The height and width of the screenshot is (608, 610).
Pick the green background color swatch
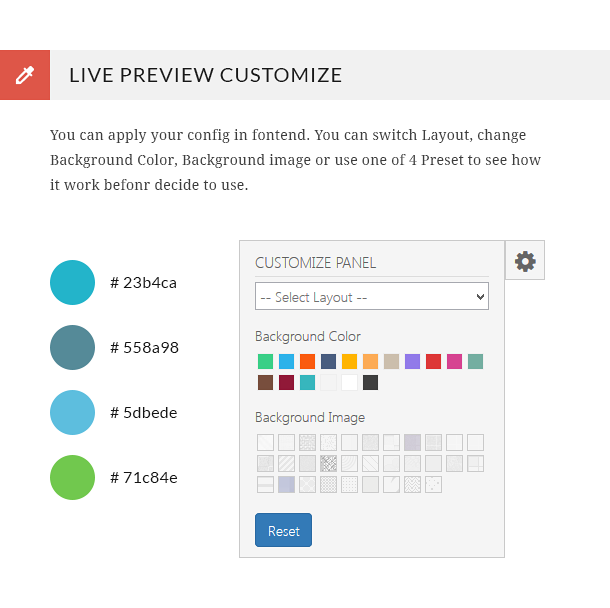click(x=265, y=361)
